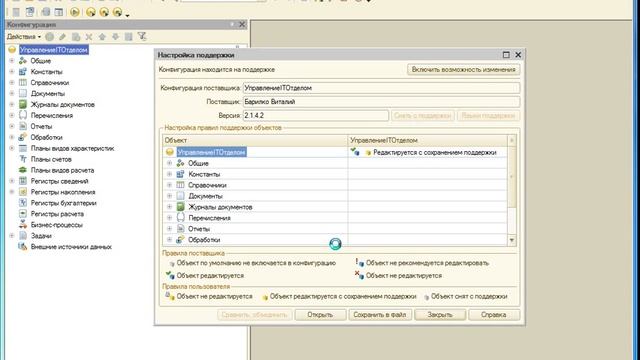640x360 pixels.
Task: Click the move up arrow icon
Action: 102,37
